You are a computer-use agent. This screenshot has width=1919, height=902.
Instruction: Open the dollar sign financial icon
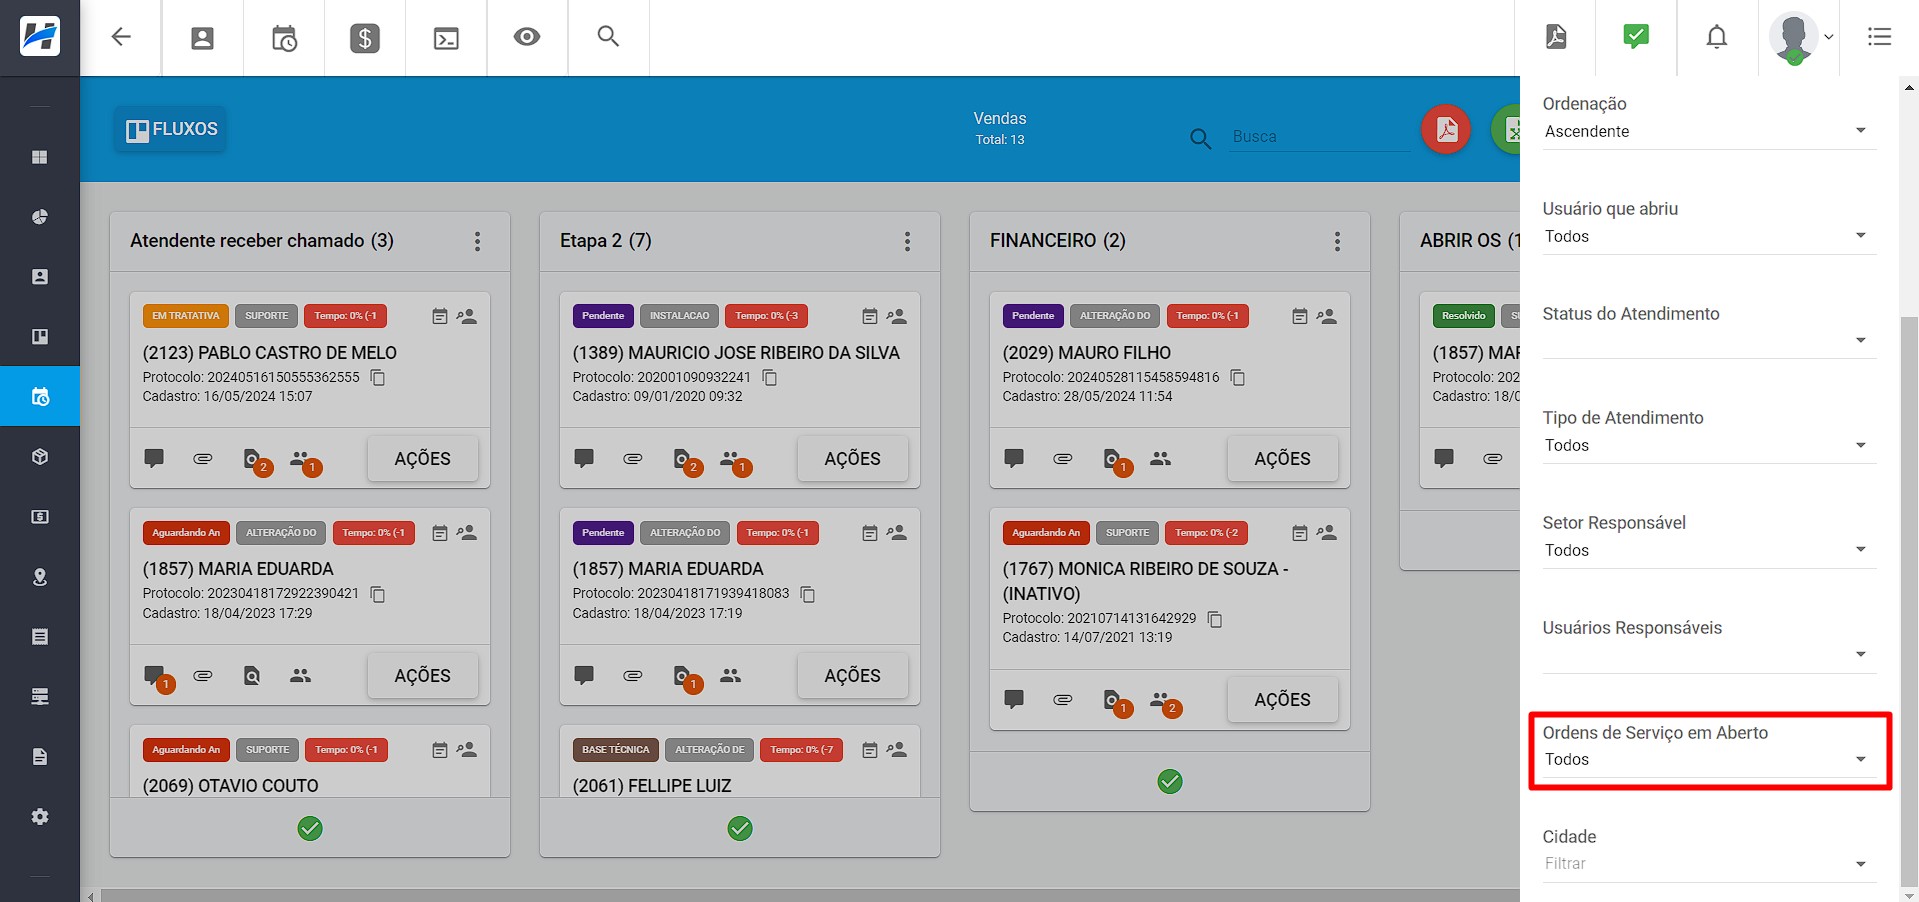[x=365, y=38]
